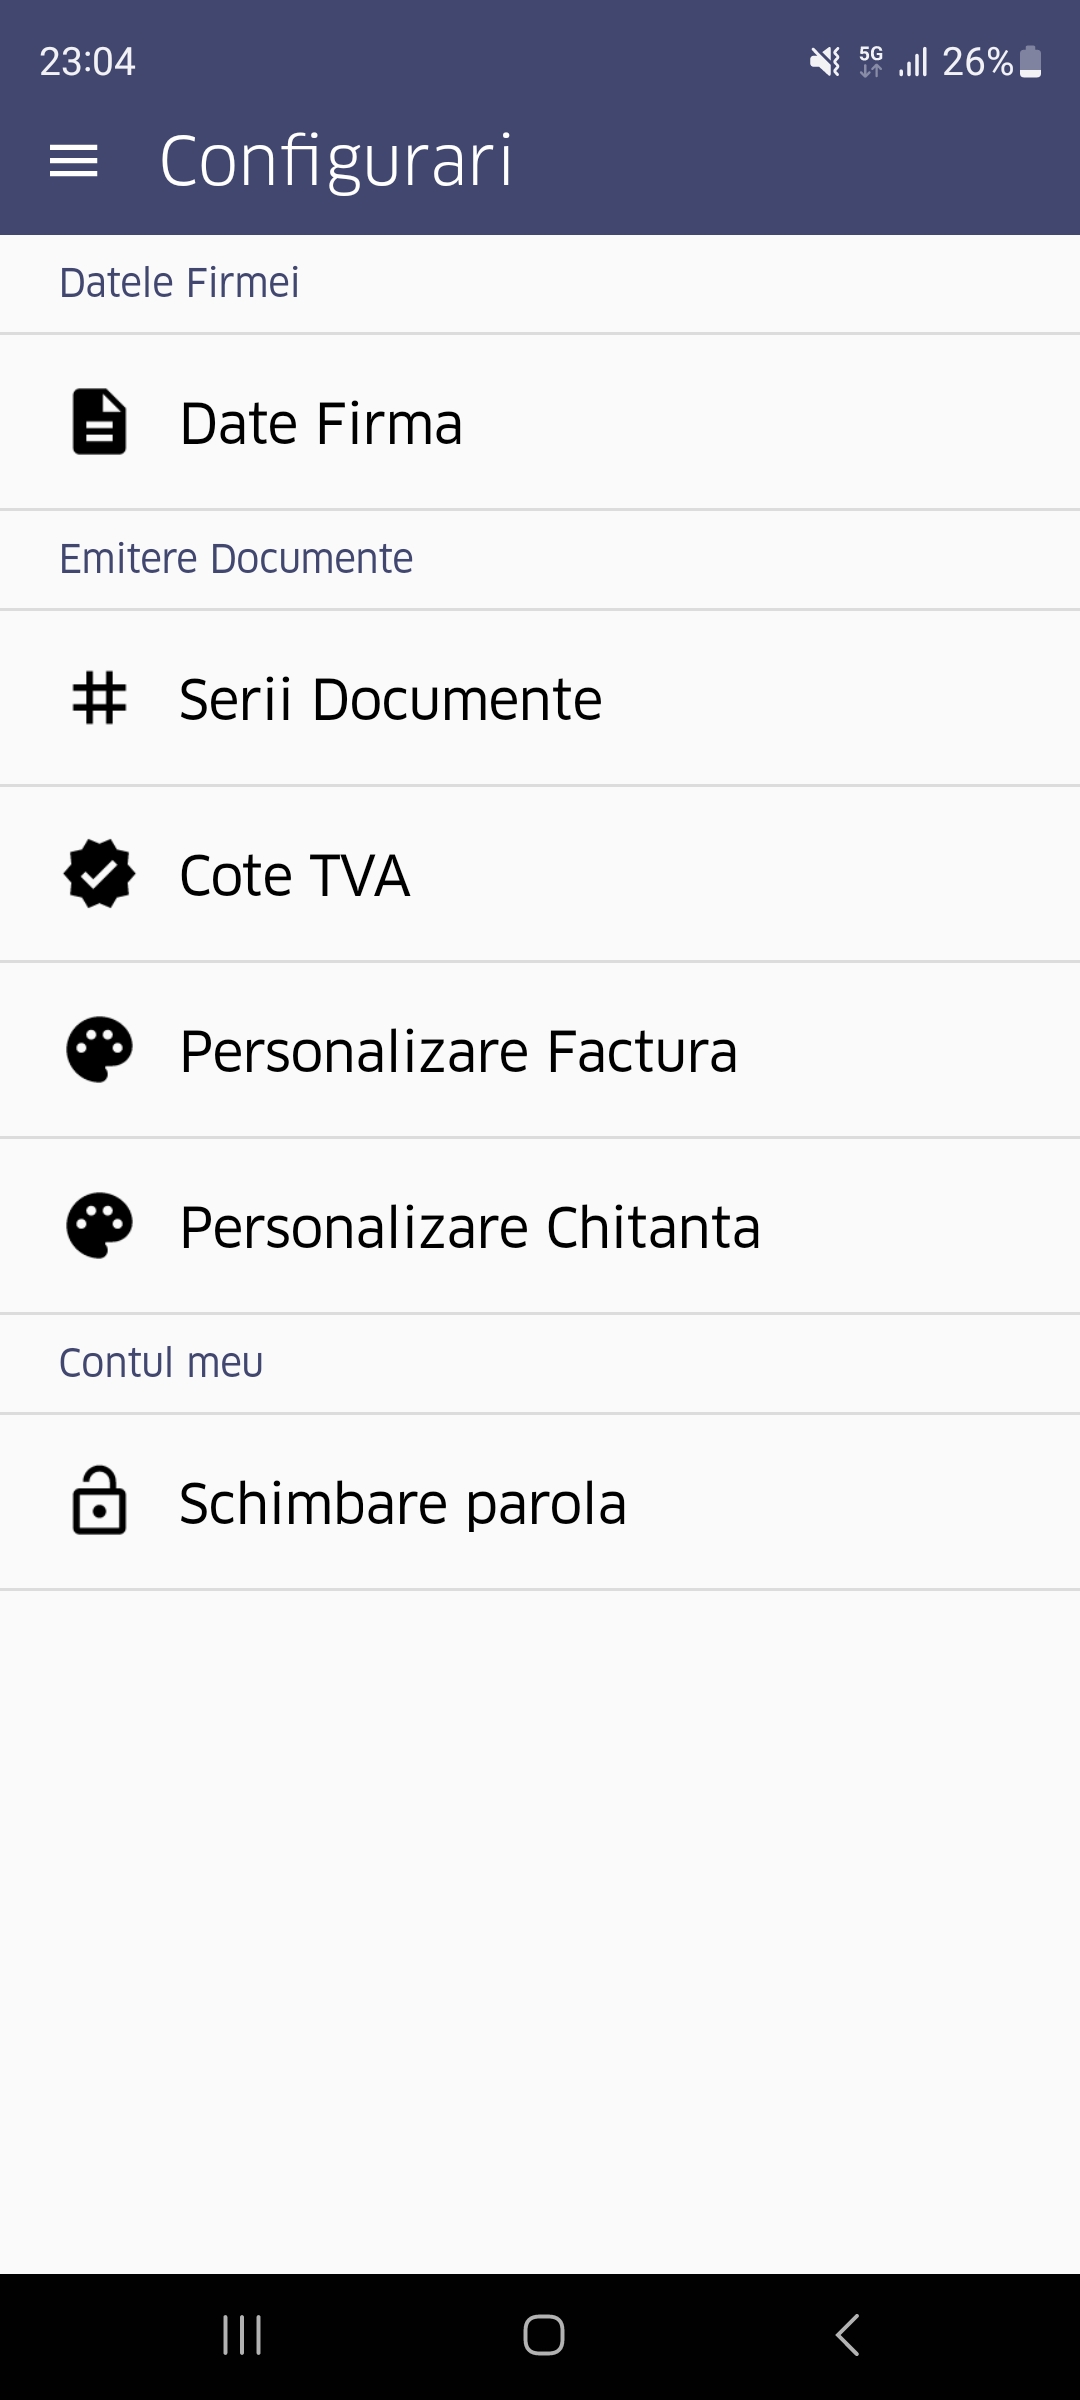Tap the Configurari page title
Viewport: 1080px width, 2400px height.
pos(336,161)
